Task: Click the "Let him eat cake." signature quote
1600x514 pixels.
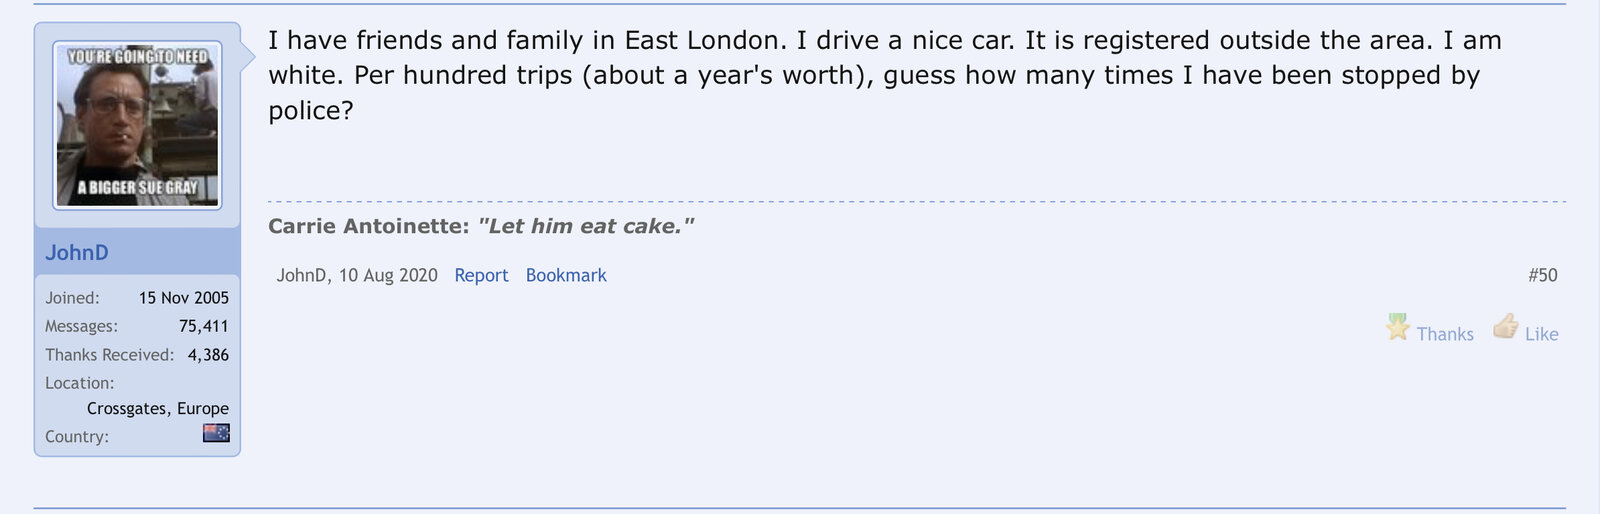Action: pos(586,226)
